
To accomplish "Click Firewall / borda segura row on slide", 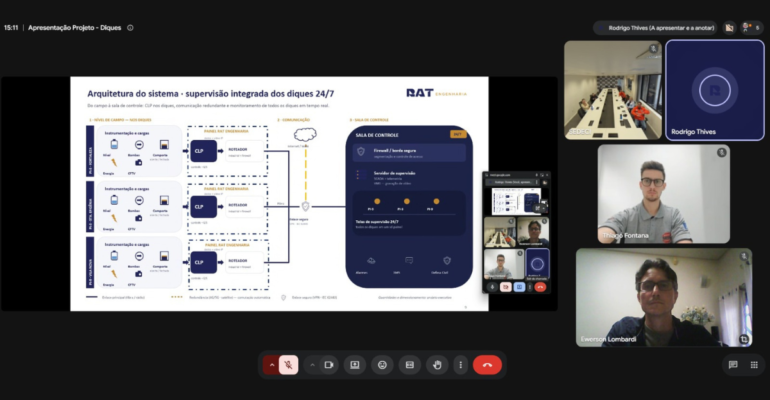I will click(x=409, y=153).
